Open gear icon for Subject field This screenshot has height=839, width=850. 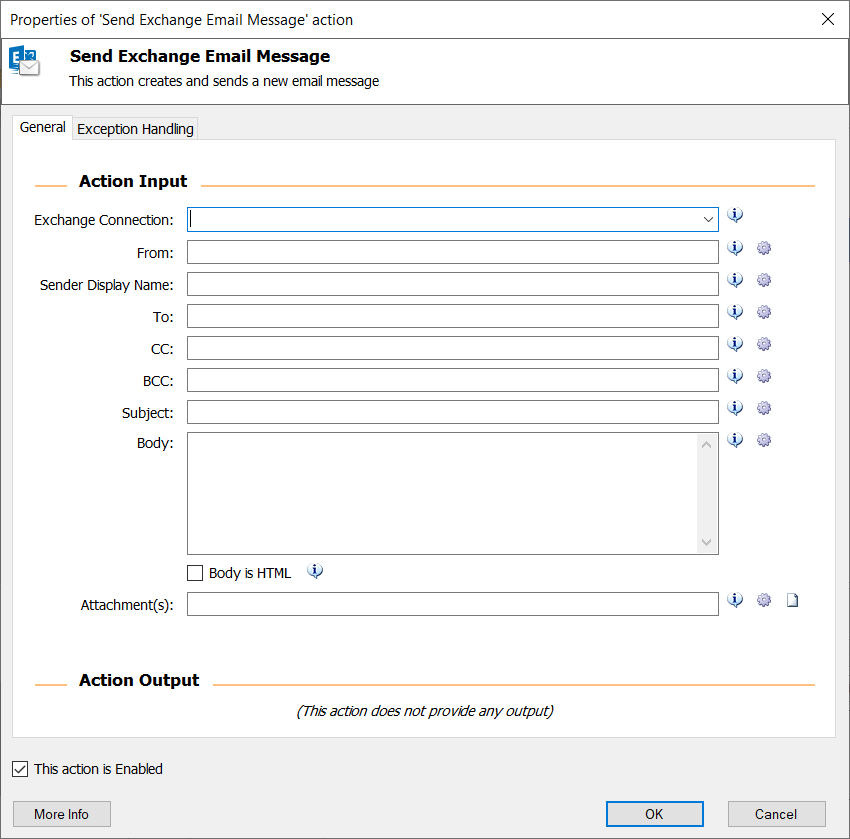[764, 408]
